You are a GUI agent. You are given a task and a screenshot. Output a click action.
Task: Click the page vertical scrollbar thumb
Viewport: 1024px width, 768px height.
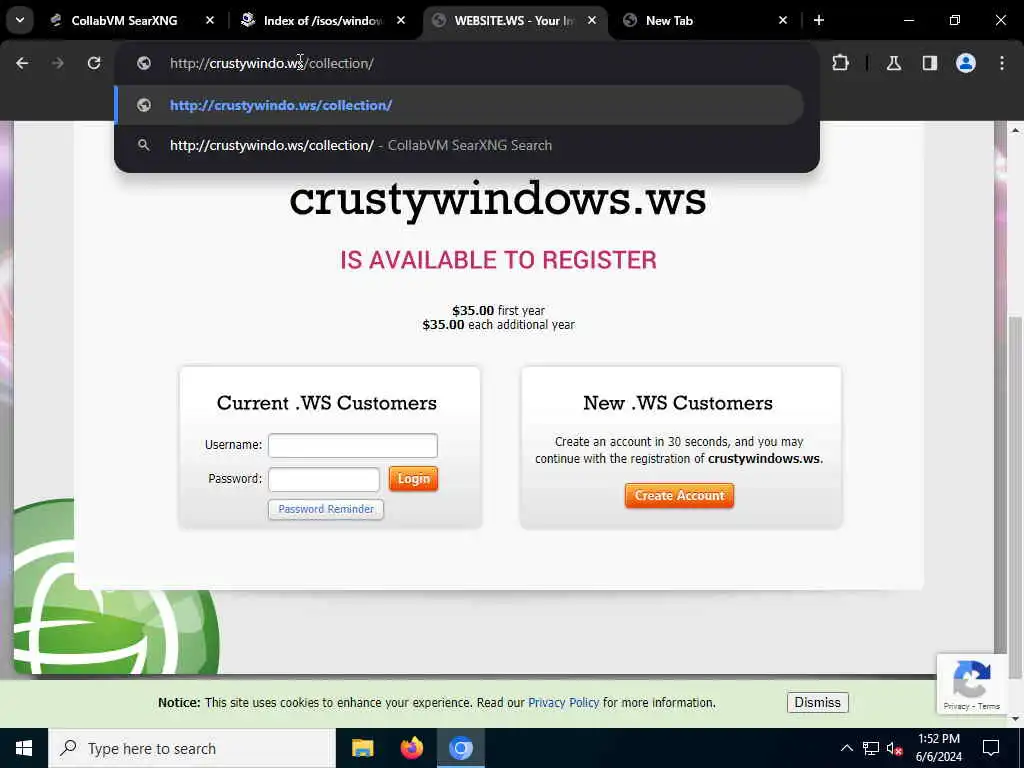click(x=1015, y=496)
